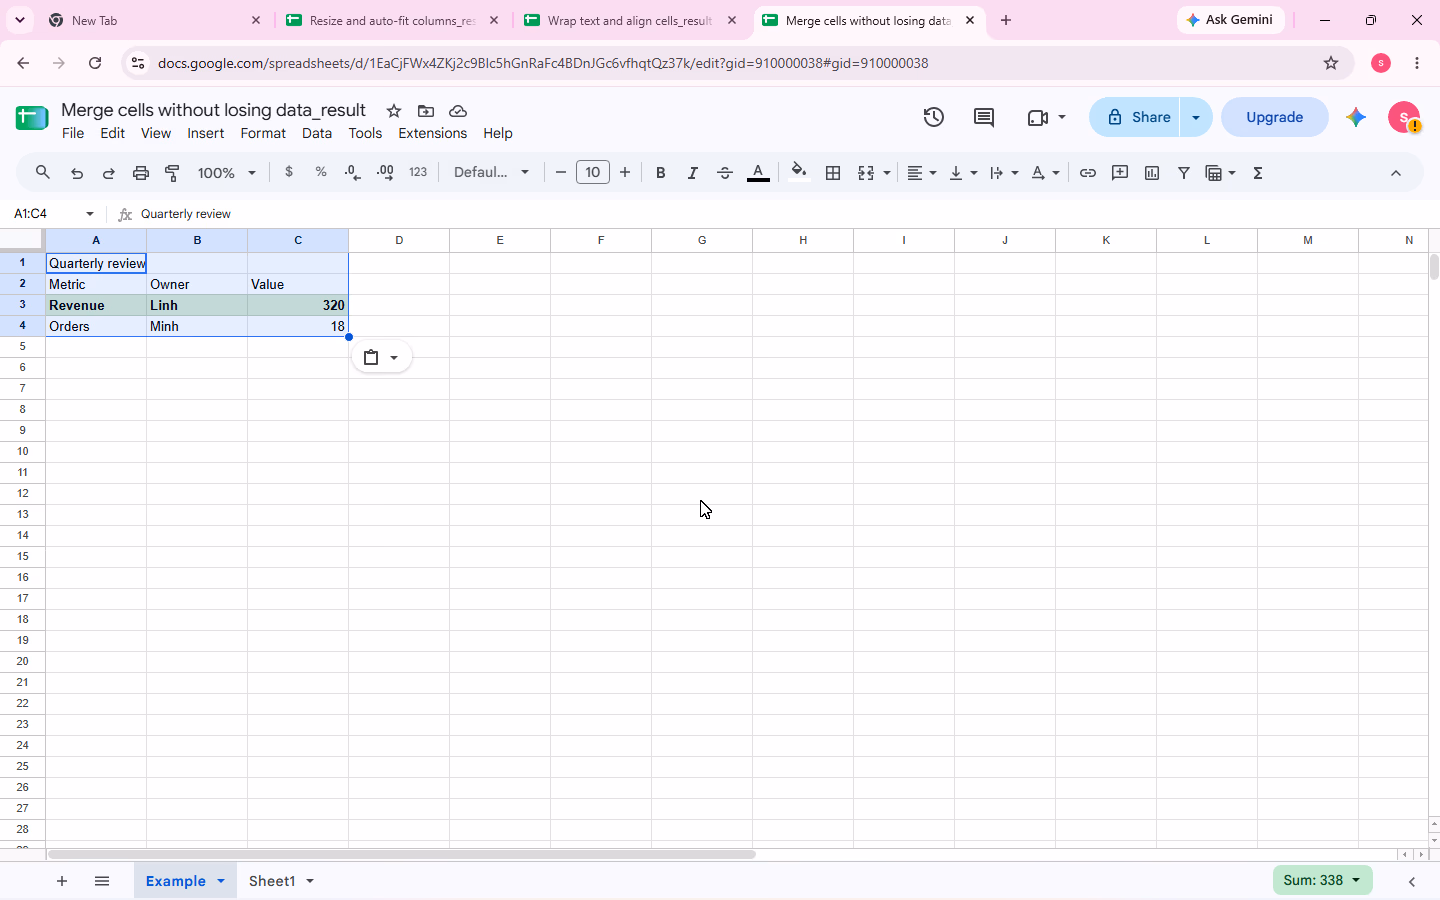Insert a comment
The image size is (1440, 900).
click(1120, 173)
